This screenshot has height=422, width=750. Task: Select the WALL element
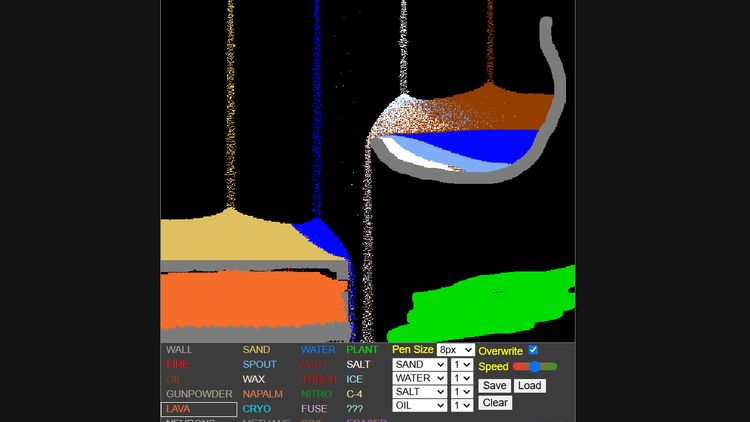tap(180, 350)
